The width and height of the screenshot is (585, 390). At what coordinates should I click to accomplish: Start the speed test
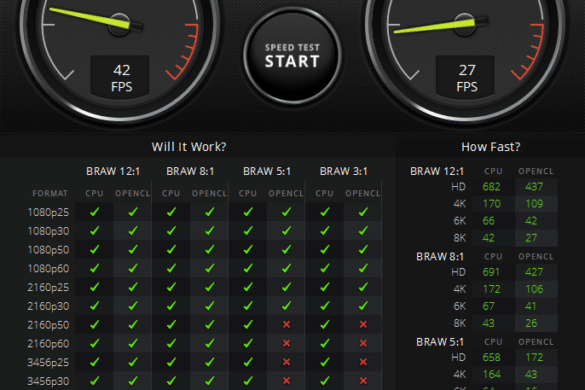click(292, 56)
